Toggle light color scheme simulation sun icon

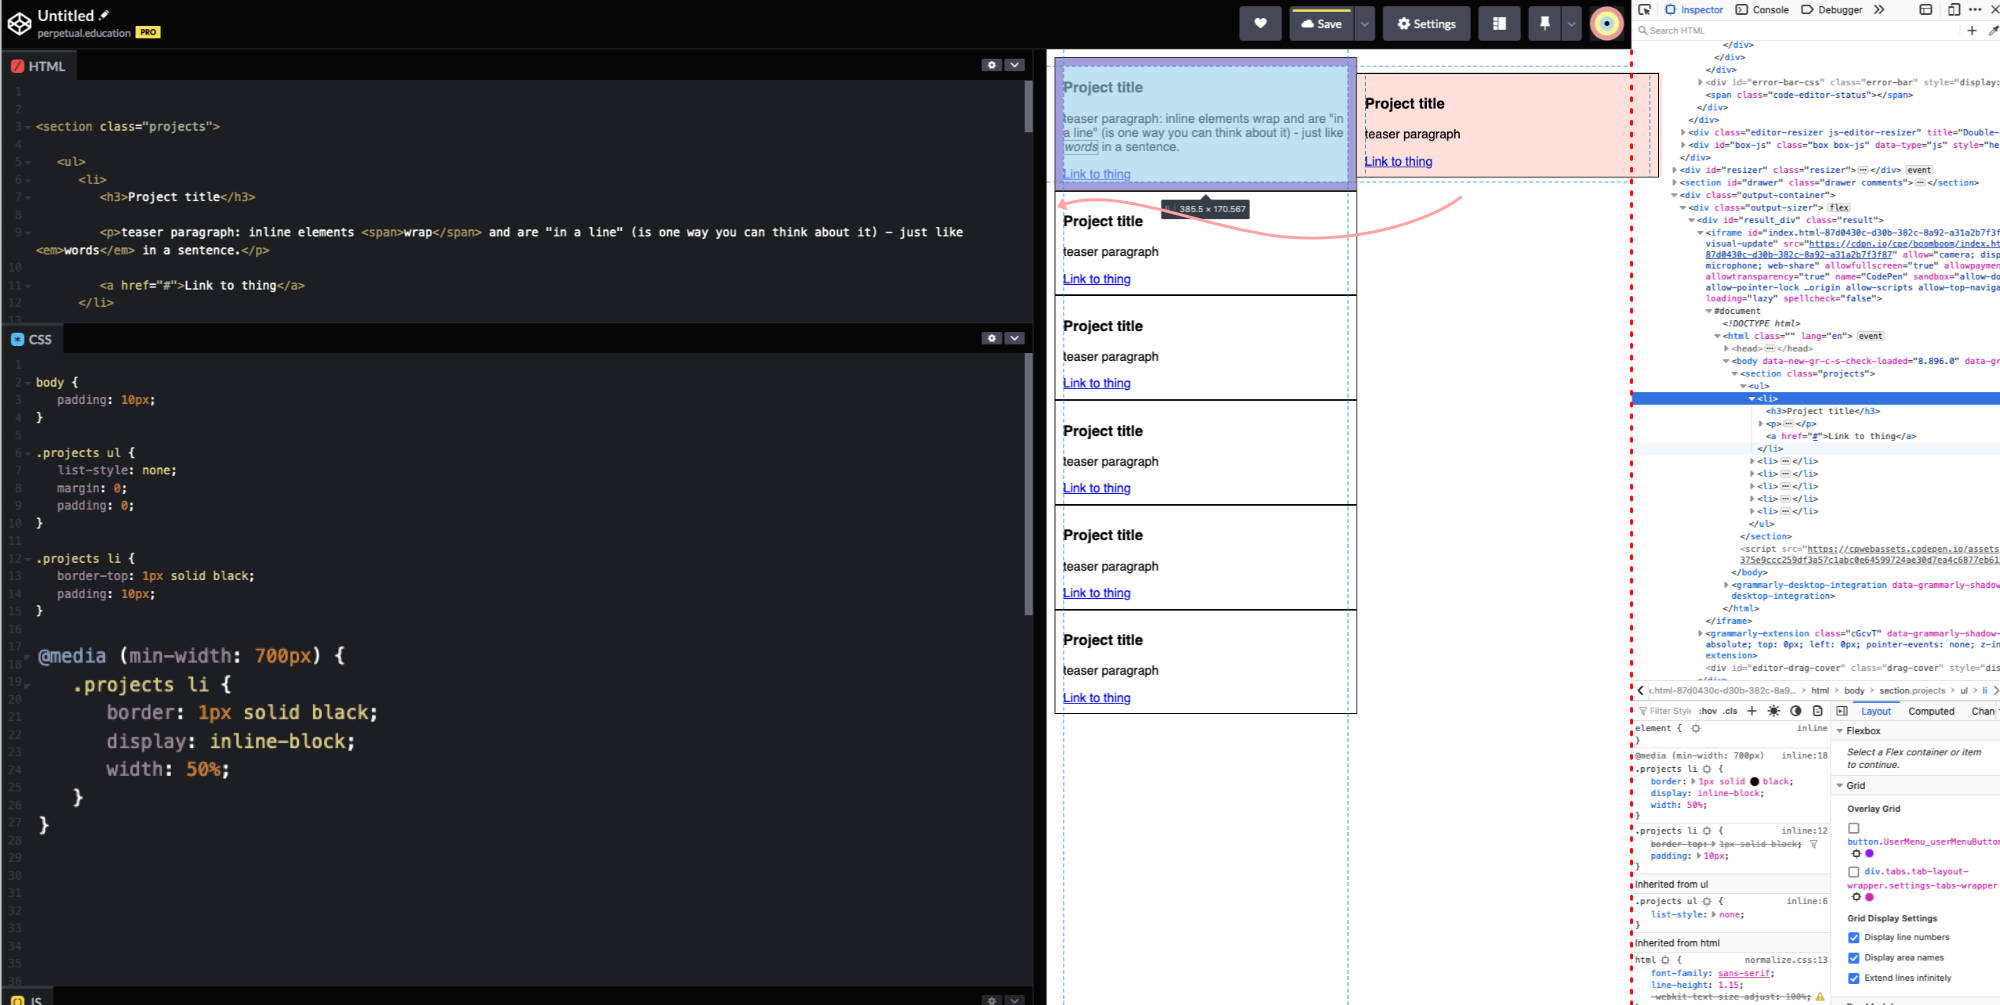click(x=1774, y=711)
